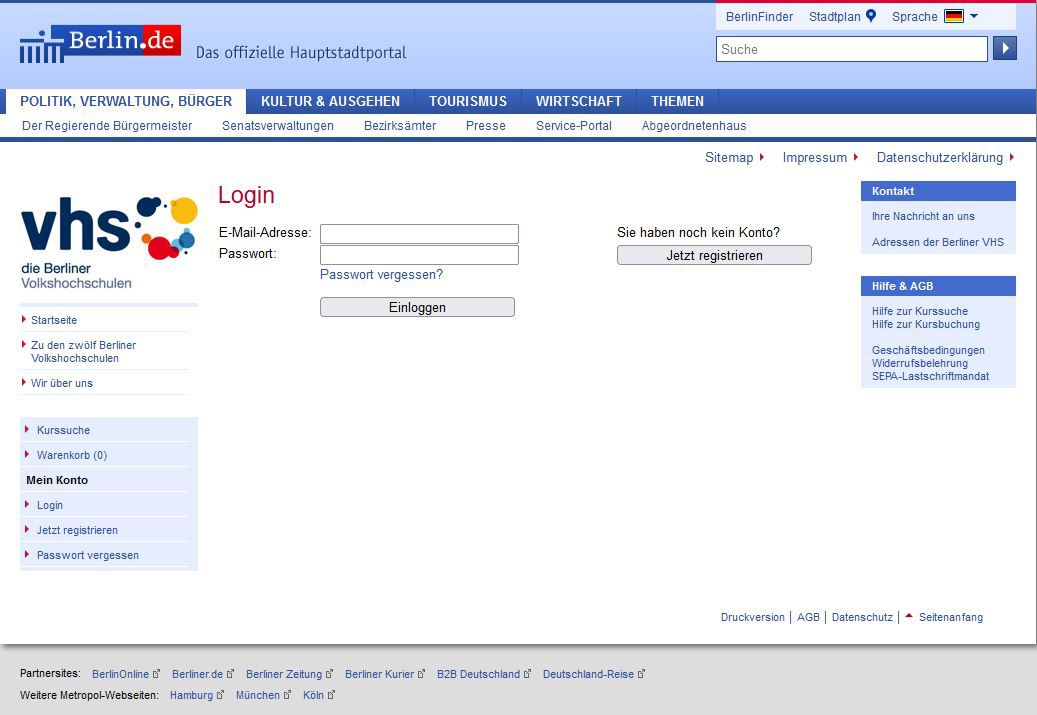The image size is (1037, 715).
Task: Open Geschäftsbedingungen link
Action: coord(928,350)
